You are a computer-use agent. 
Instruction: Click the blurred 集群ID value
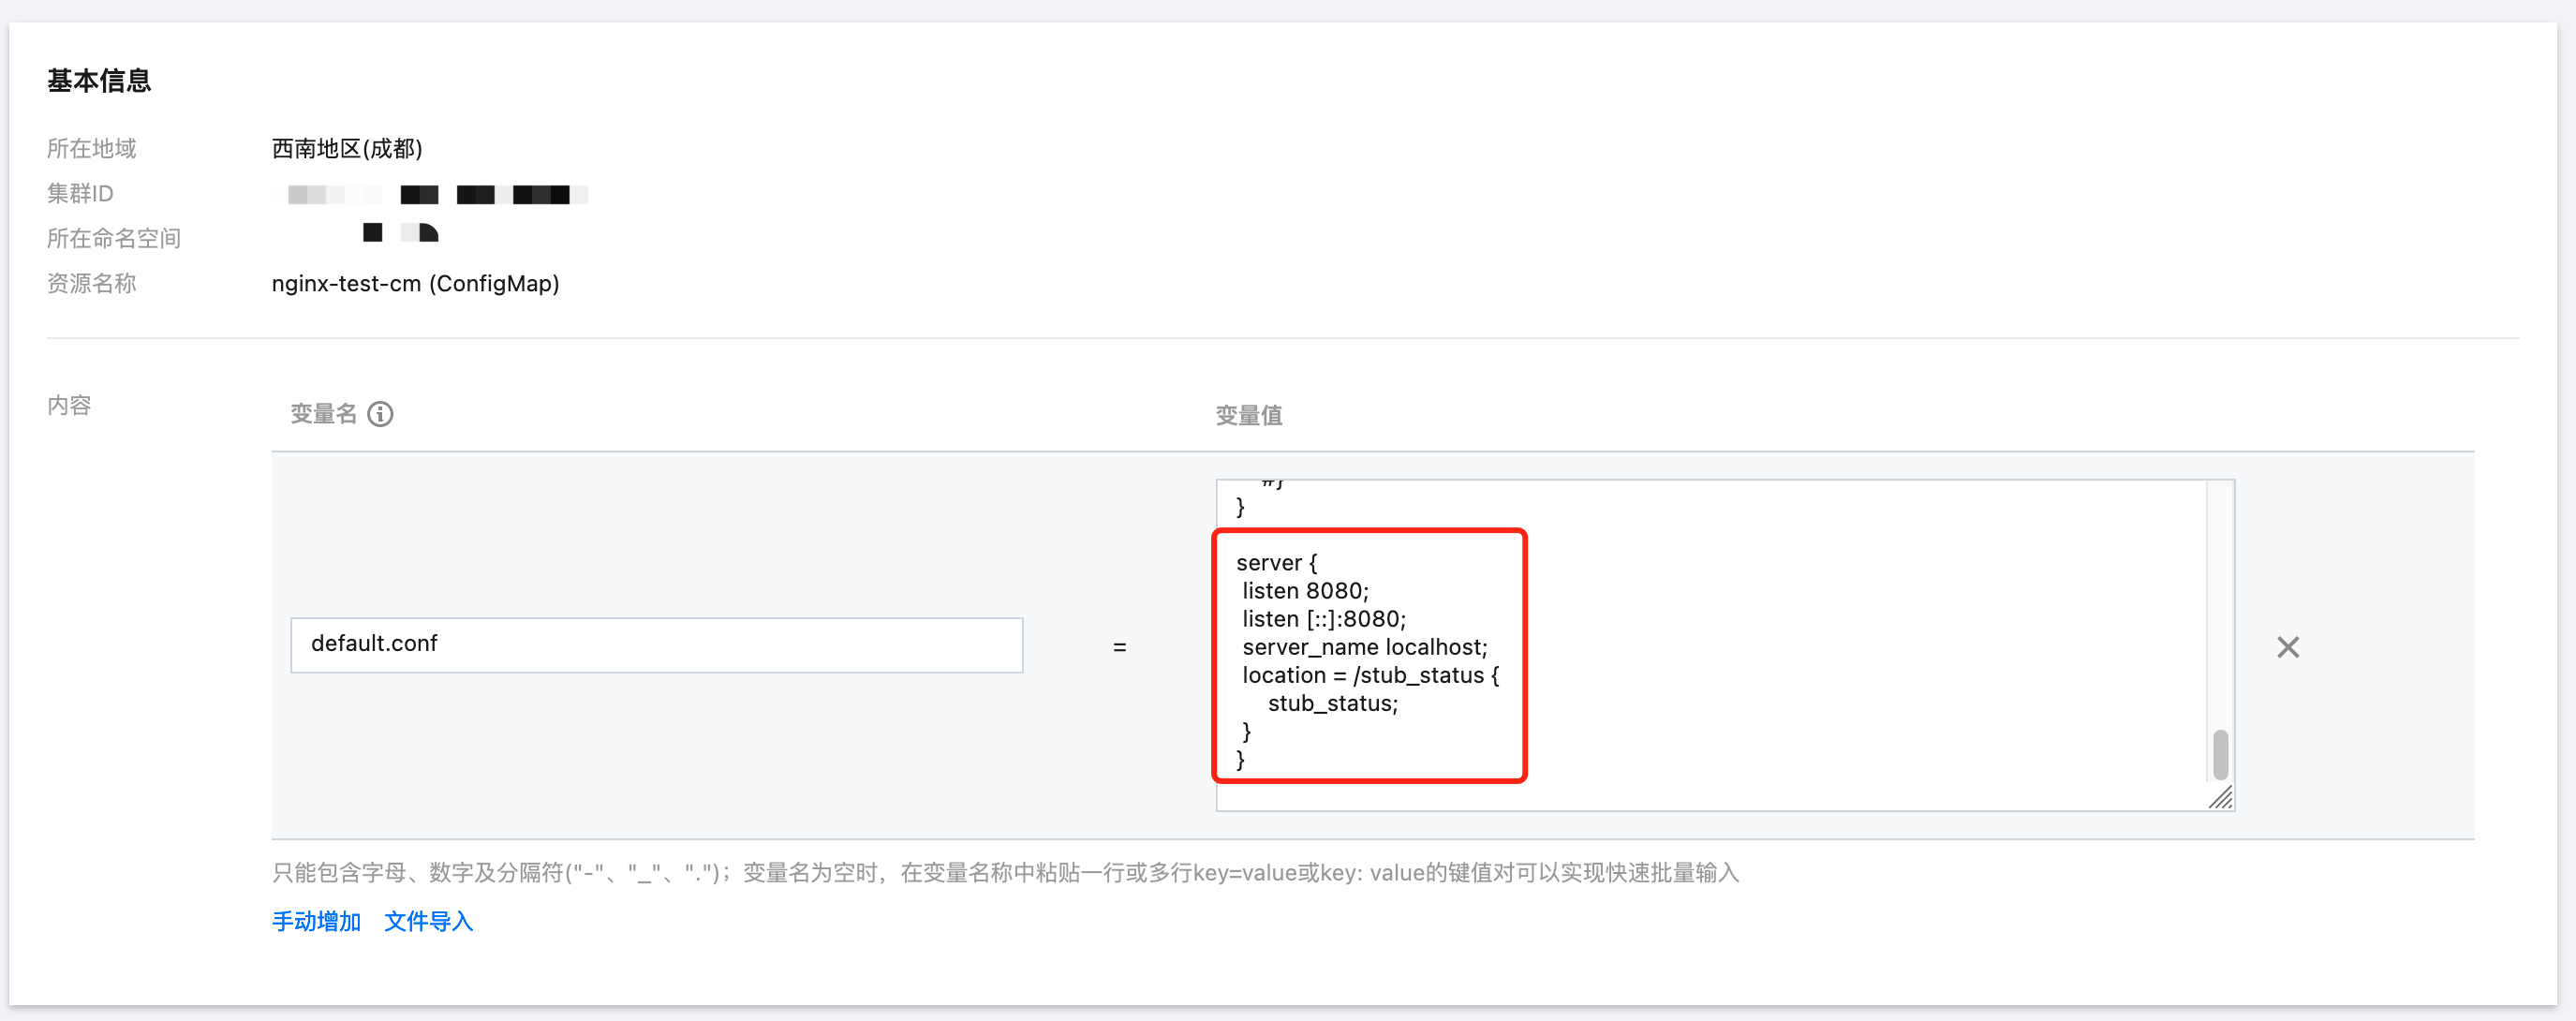coord(430,194)
